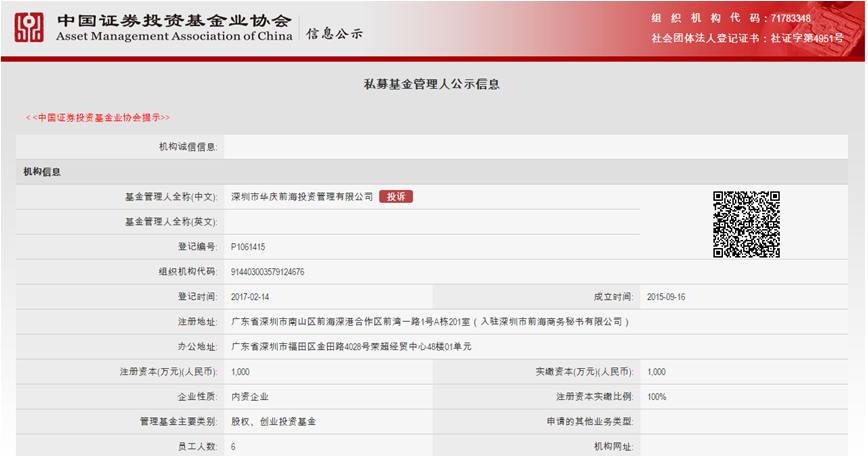Viewport: 868px width, 457px height.
Task: Click the 信息公示 header text
Action: click(x=334, y=34)
